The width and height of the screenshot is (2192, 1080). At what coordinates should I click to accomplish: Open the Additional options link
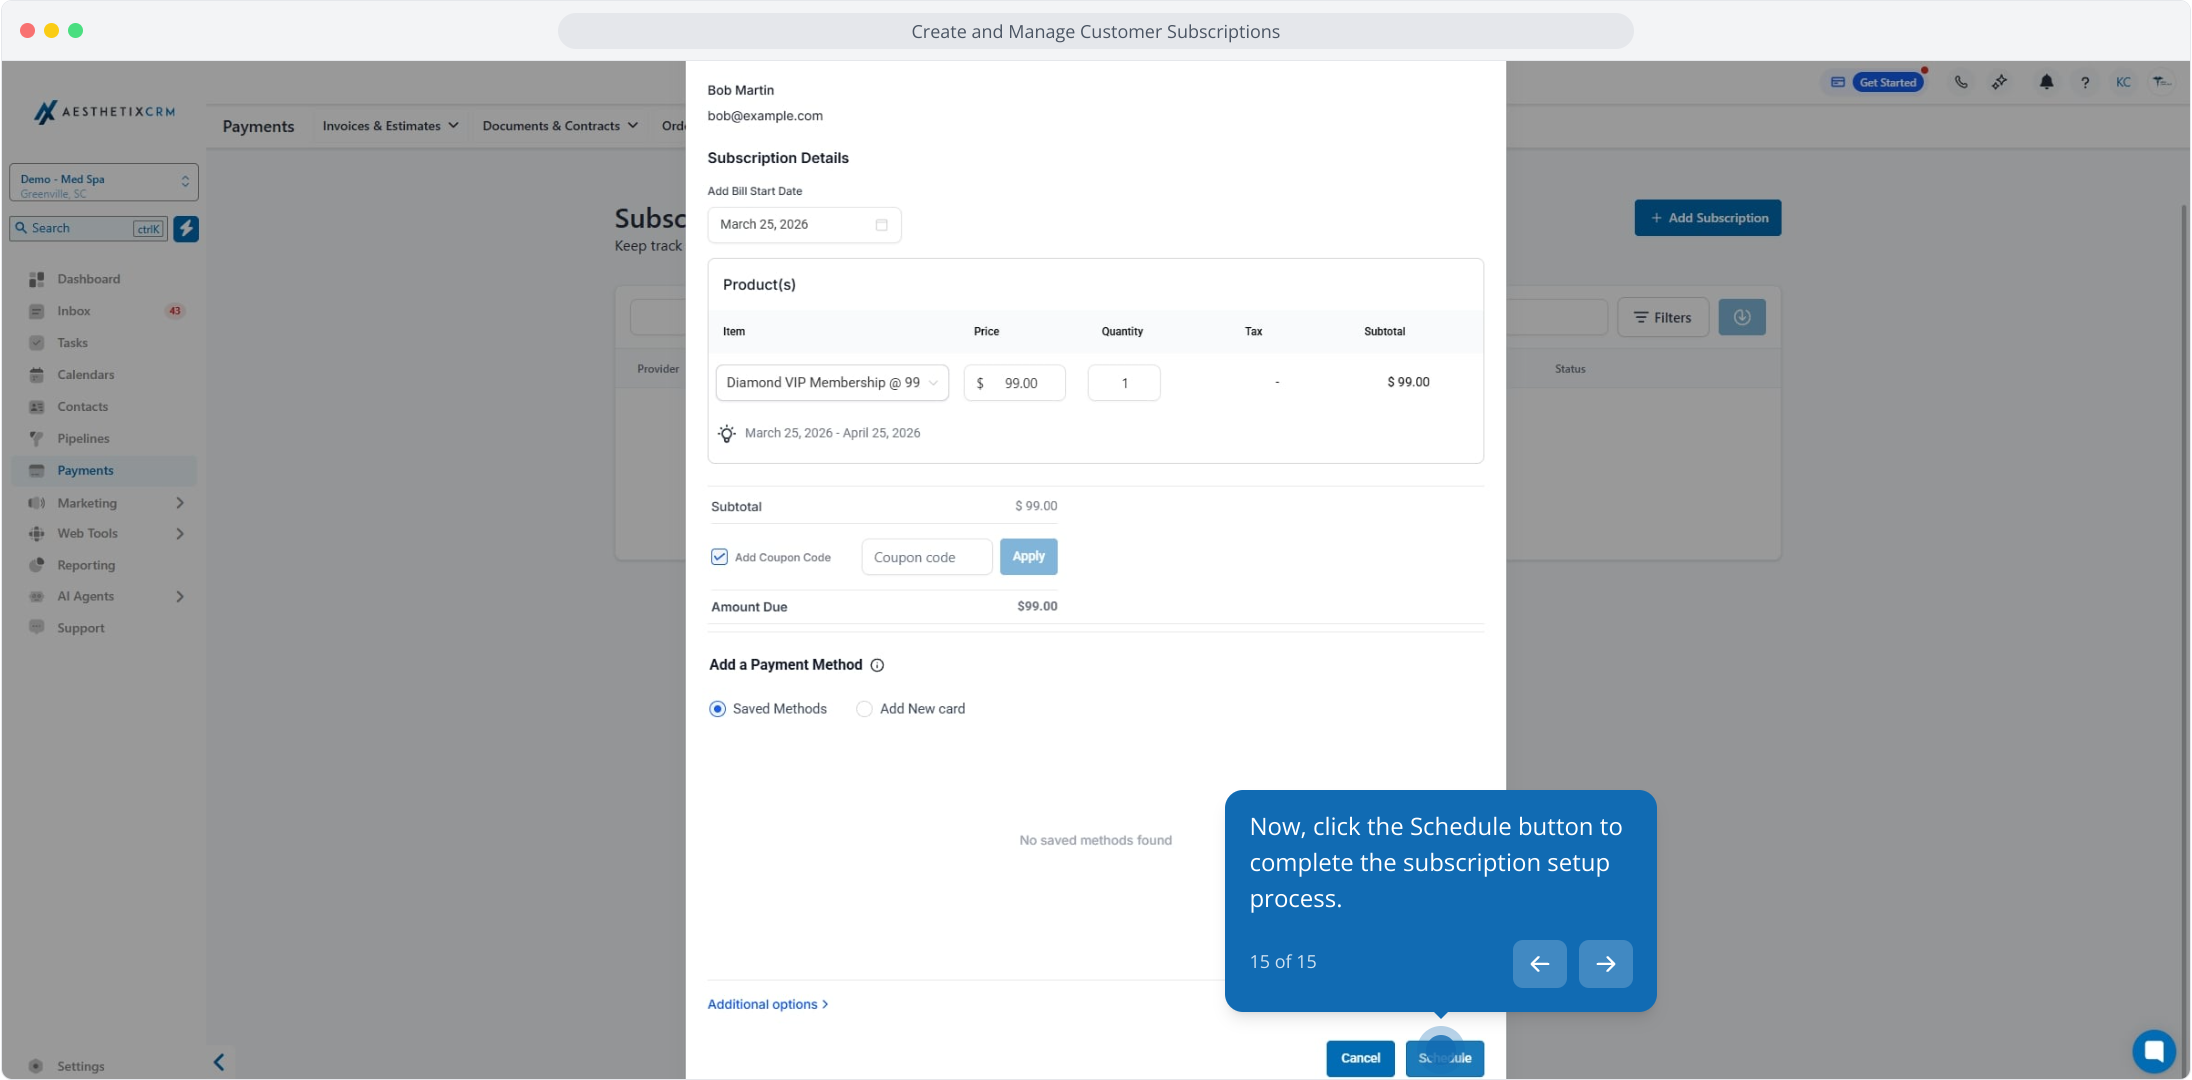(767, 1004)
